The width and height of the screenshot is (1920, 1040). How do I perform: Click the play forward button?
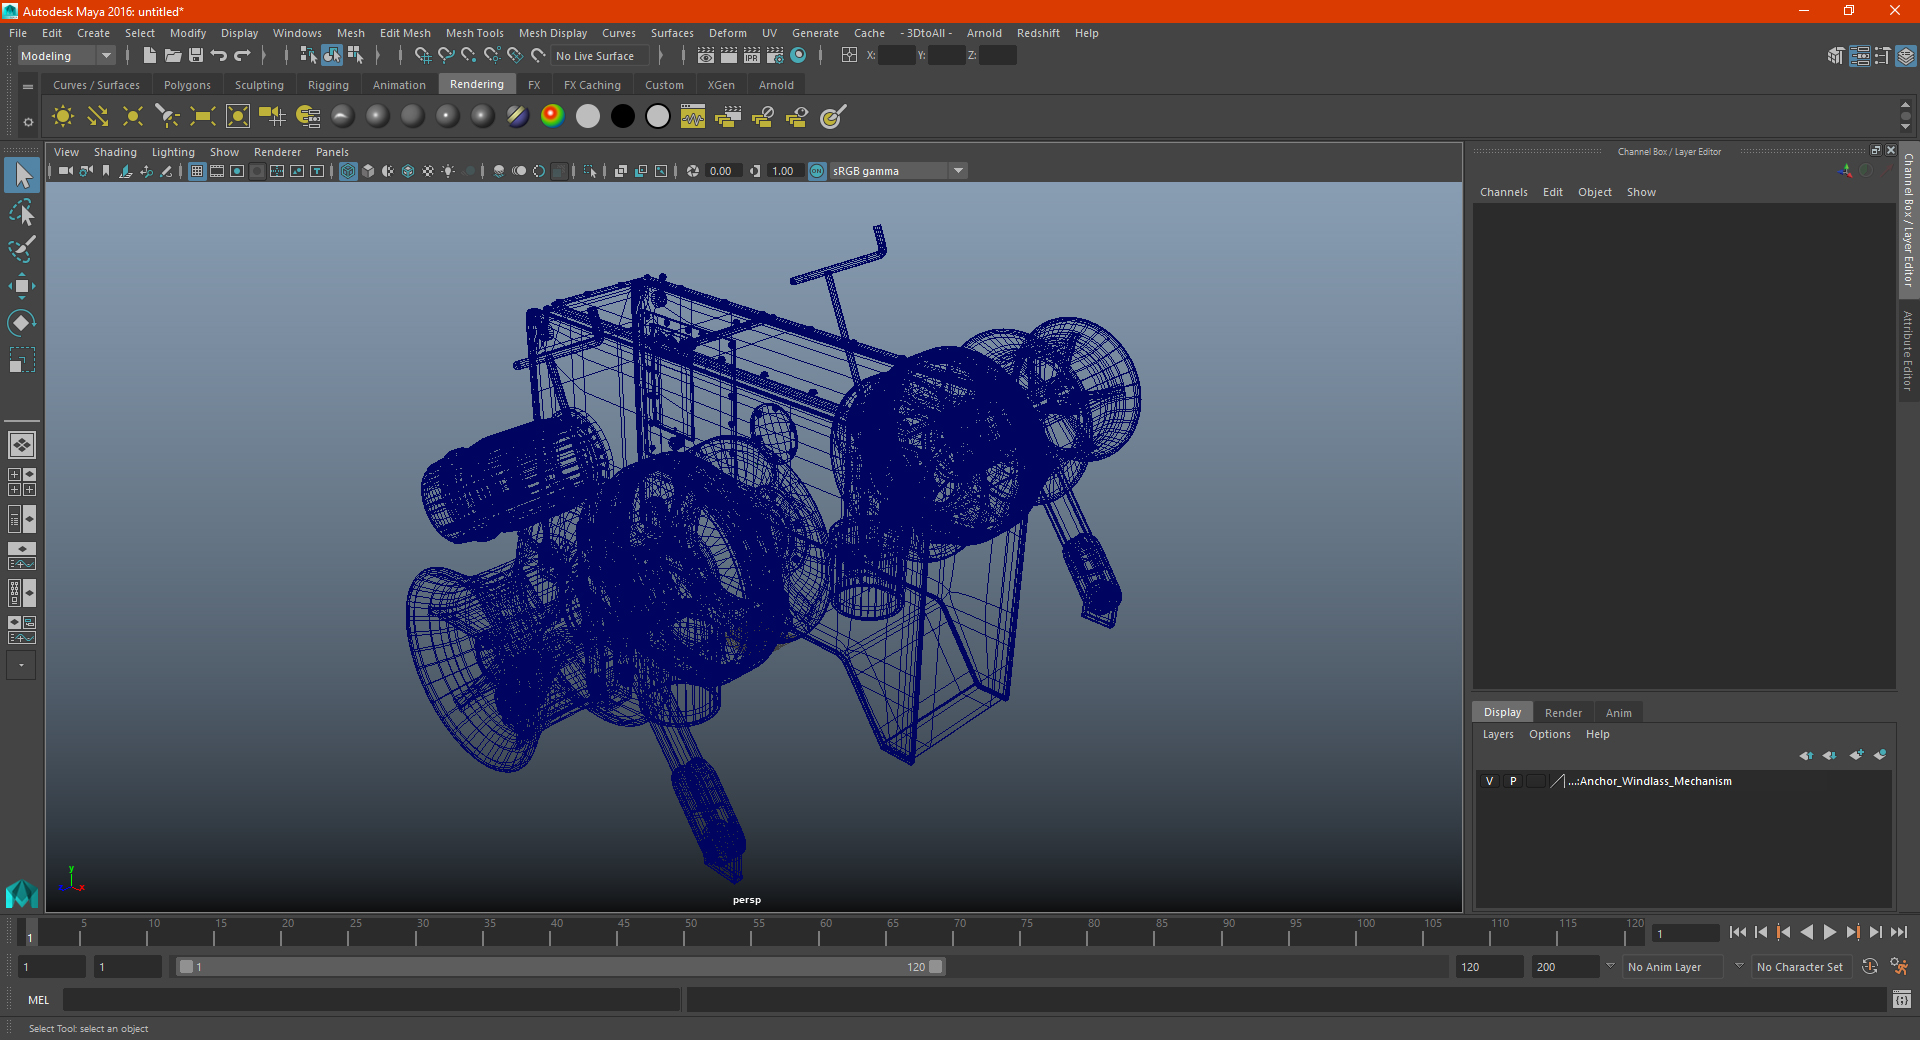(1829, 932)
